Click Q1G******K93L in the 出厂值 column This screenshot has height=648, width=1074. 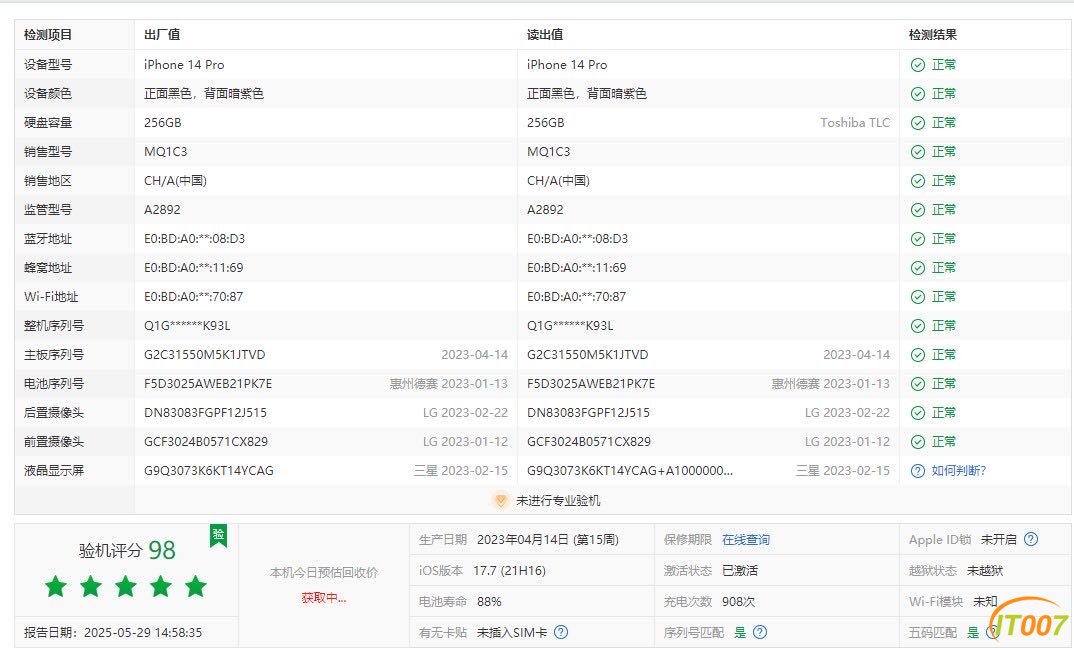pos(187,326)
